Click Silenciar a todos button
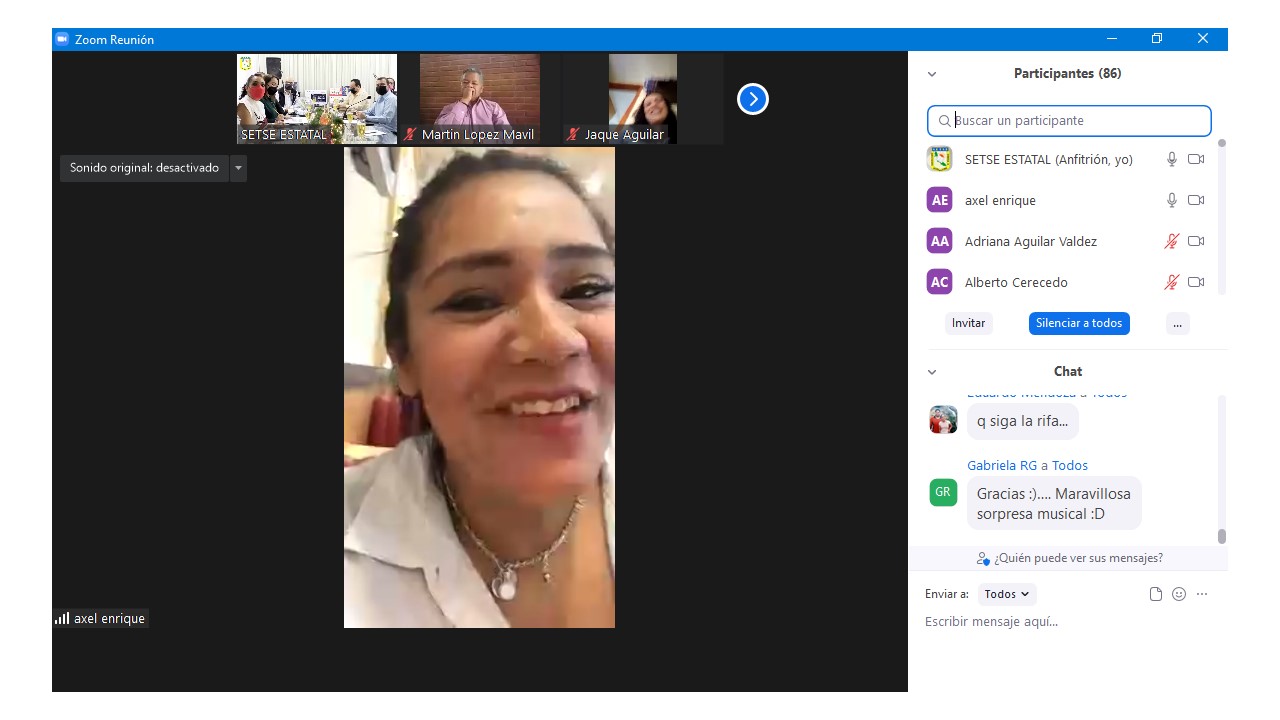 [1079, 323]
